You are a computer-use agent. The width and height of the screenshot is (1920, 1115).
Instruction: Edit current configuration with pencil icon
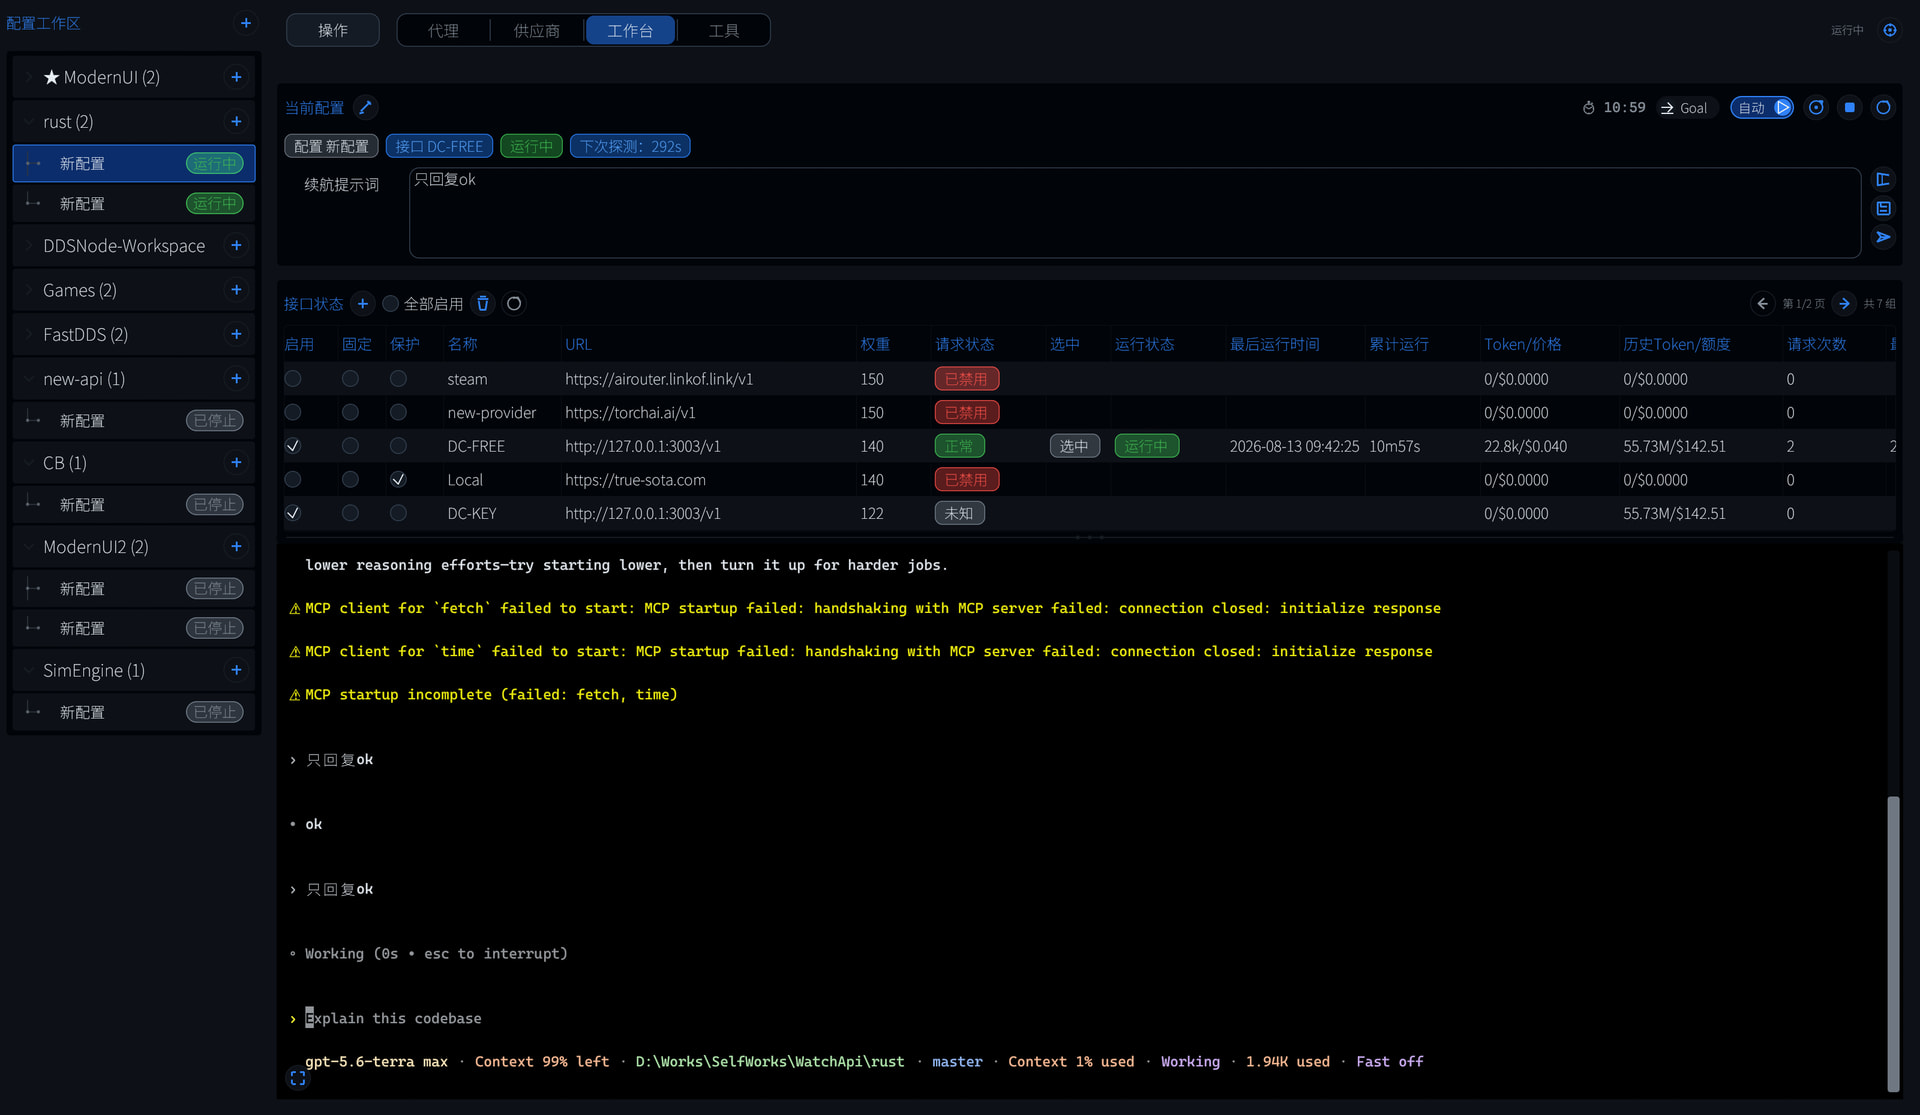(x=365, y=107)
